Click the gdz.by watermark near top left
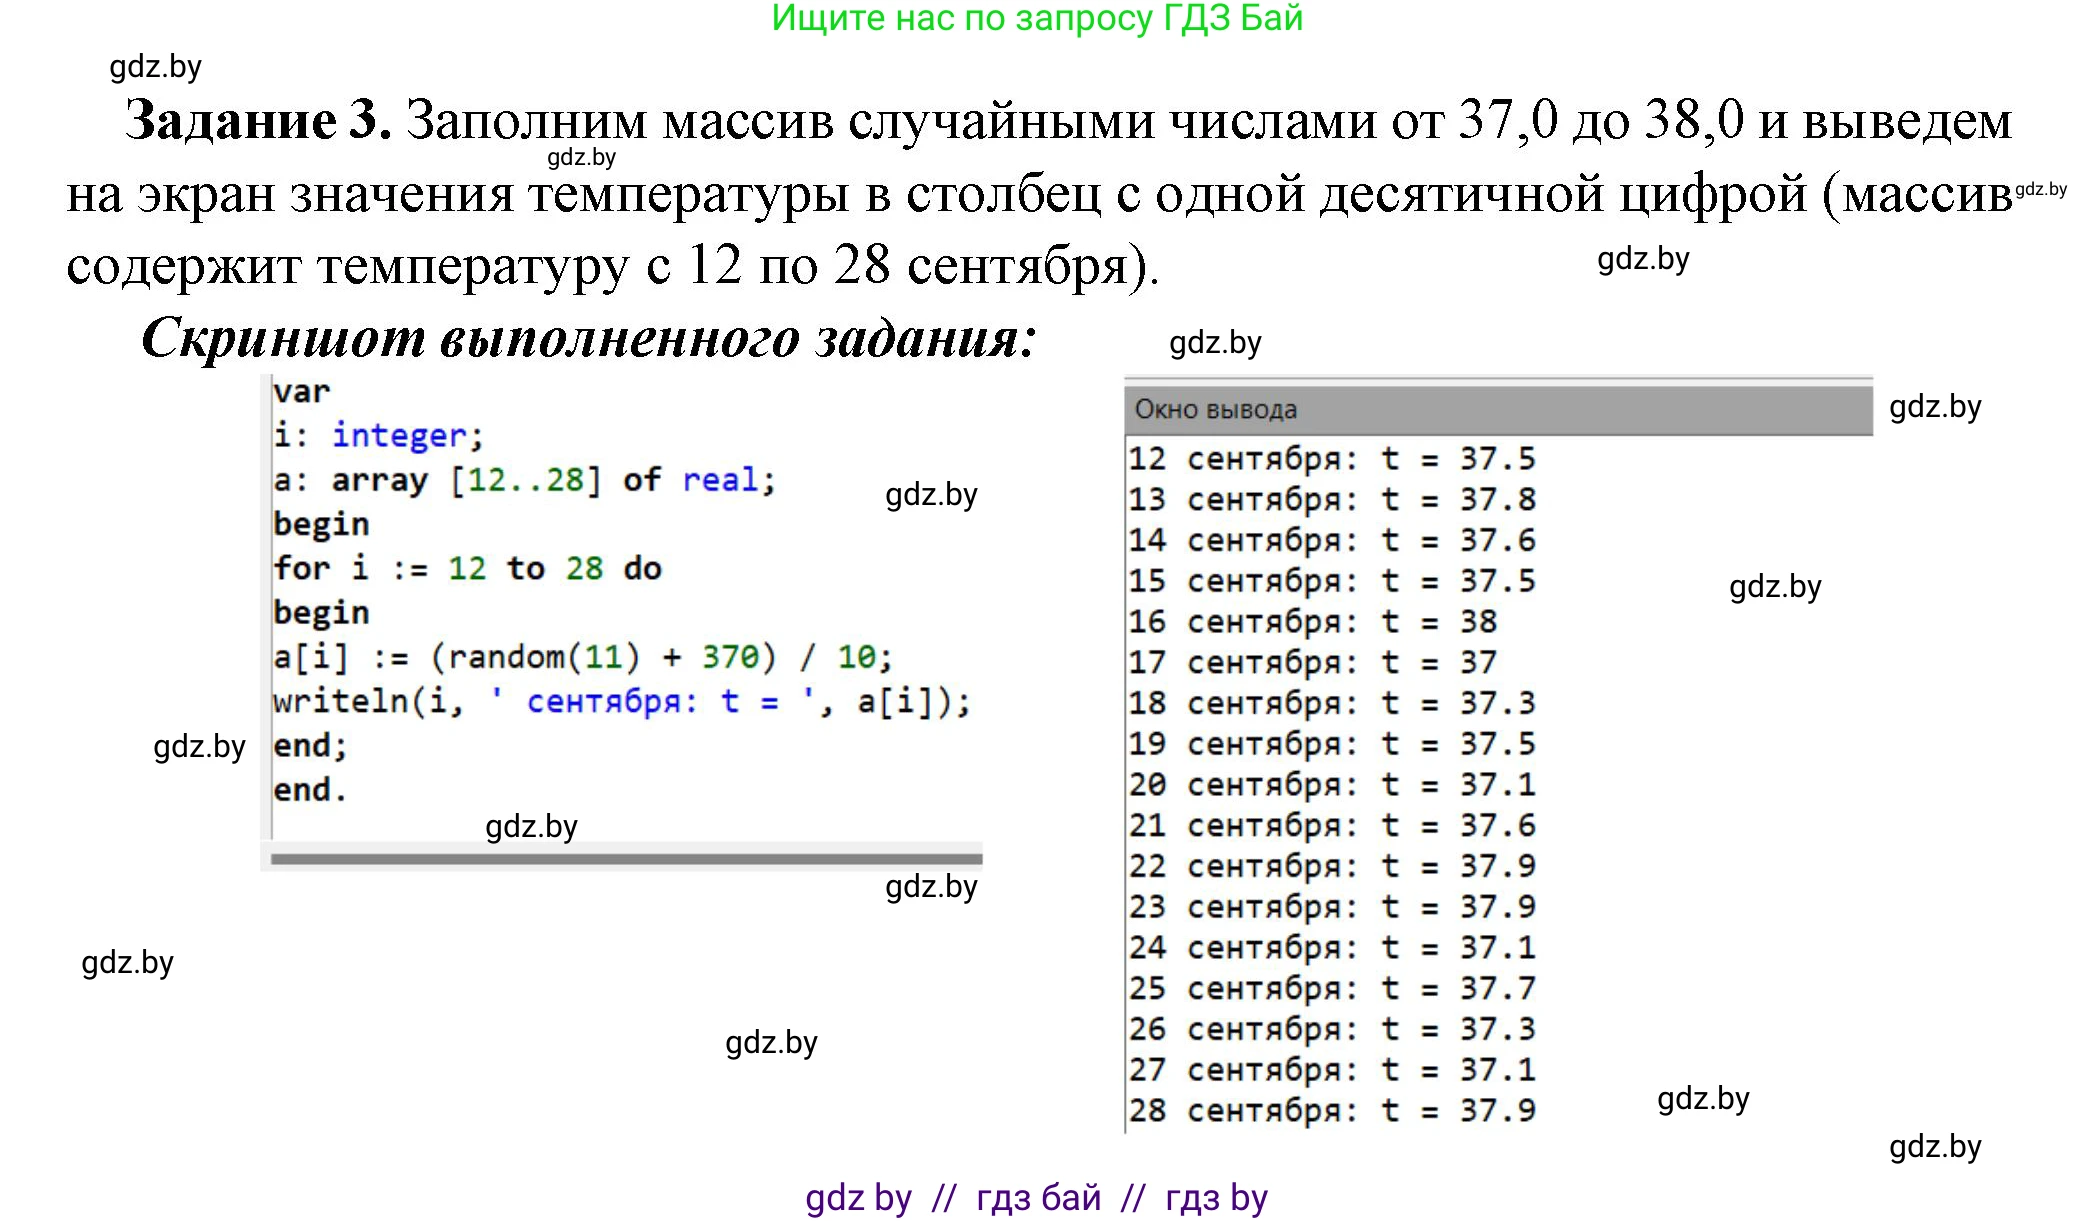This screenshot has width=2077, height=1221. (155, 68)
